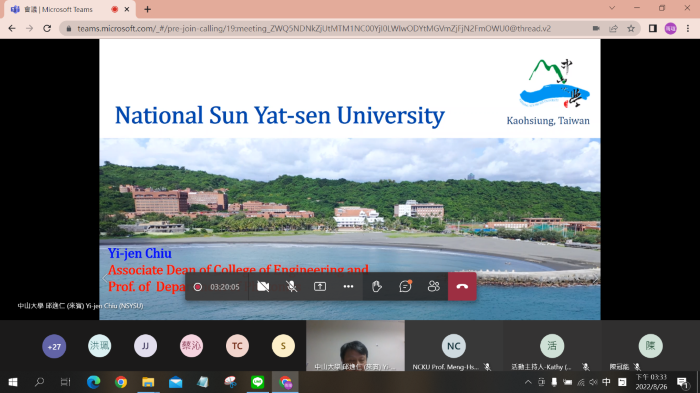This screenshot has height=393, width=700.
Task: Raise your hand in the meeting
Action: tap(377, 286)
